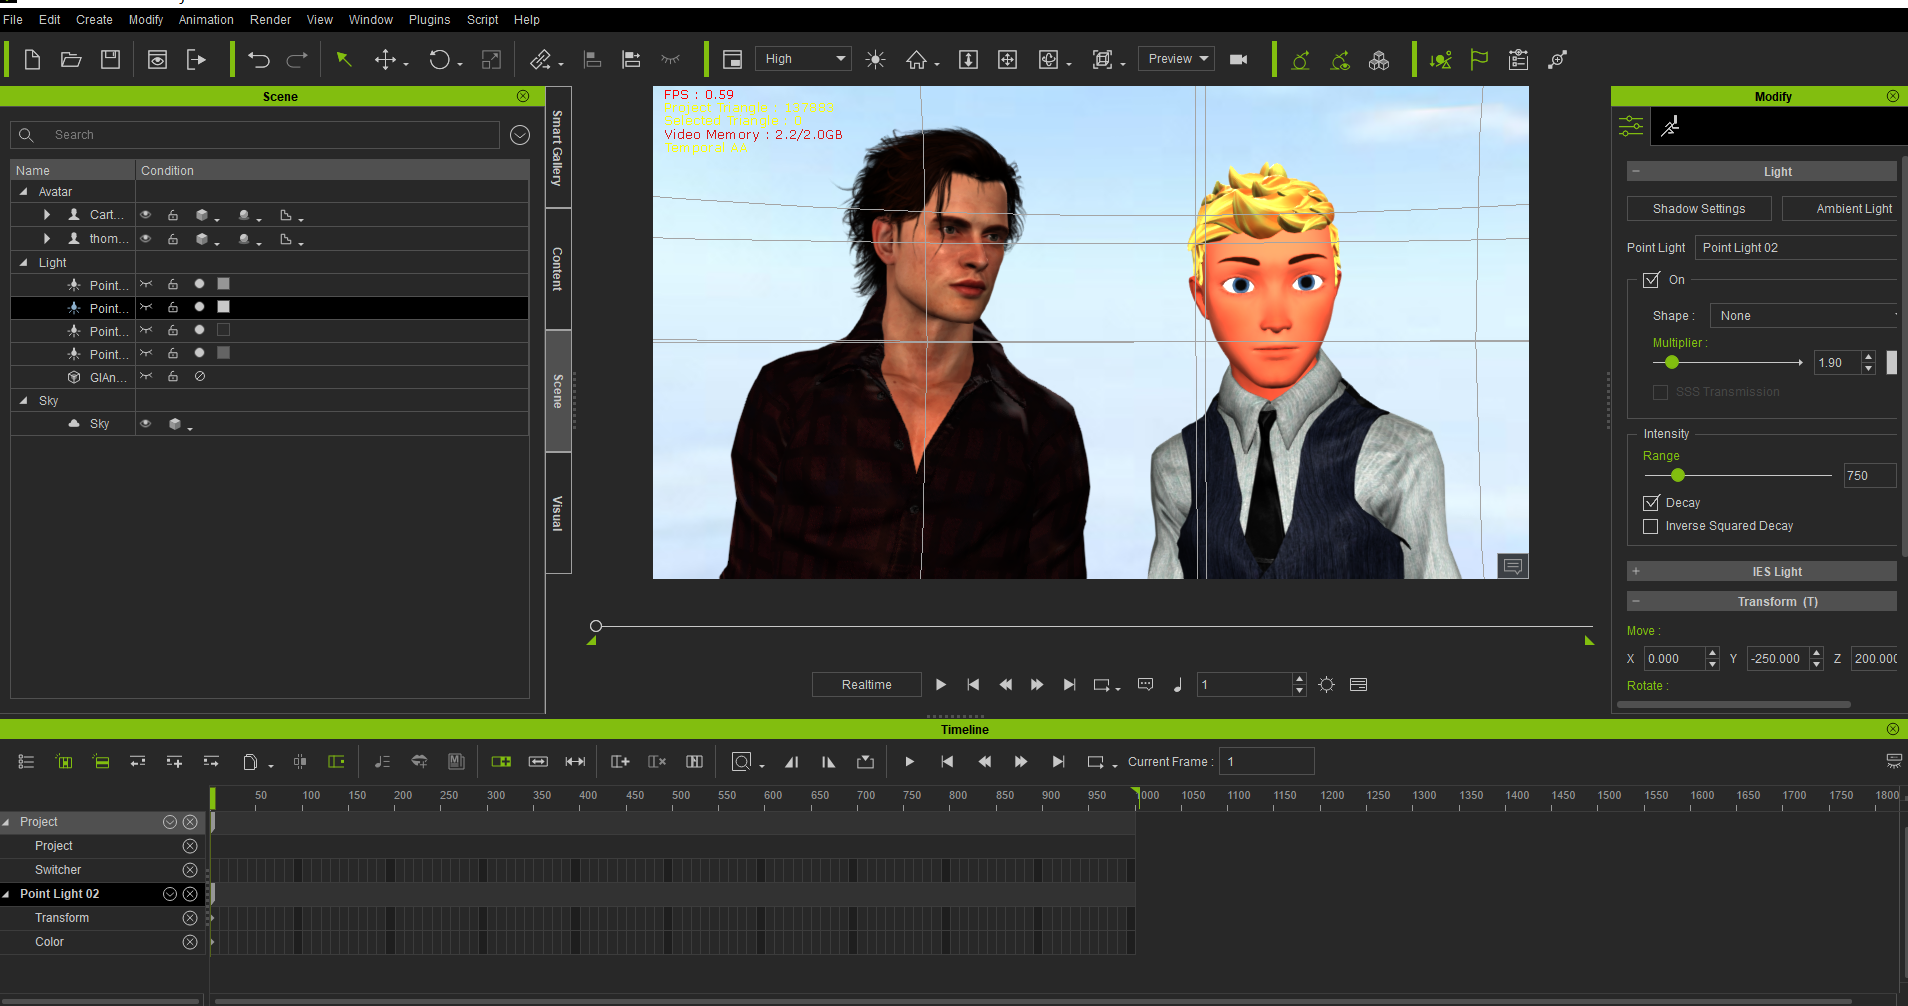
Task: Open the Scene search filter circle button
Action: tap(520, 135)
